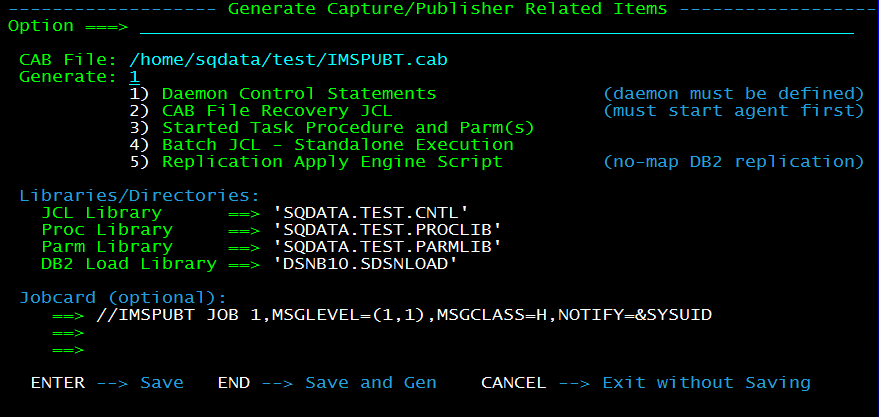Click the first Jobcard line with //IMSPUBT JOB
The height and width of the screenshot is (417, 879).
[x=404, y=315]
